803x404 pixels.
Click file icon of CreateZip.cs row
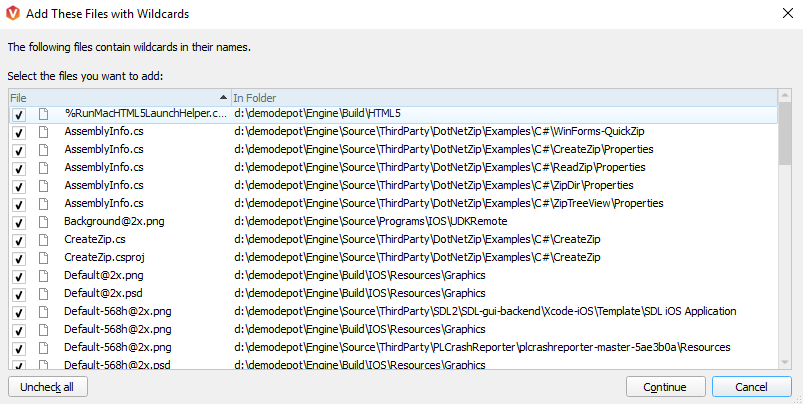point(44,240)
